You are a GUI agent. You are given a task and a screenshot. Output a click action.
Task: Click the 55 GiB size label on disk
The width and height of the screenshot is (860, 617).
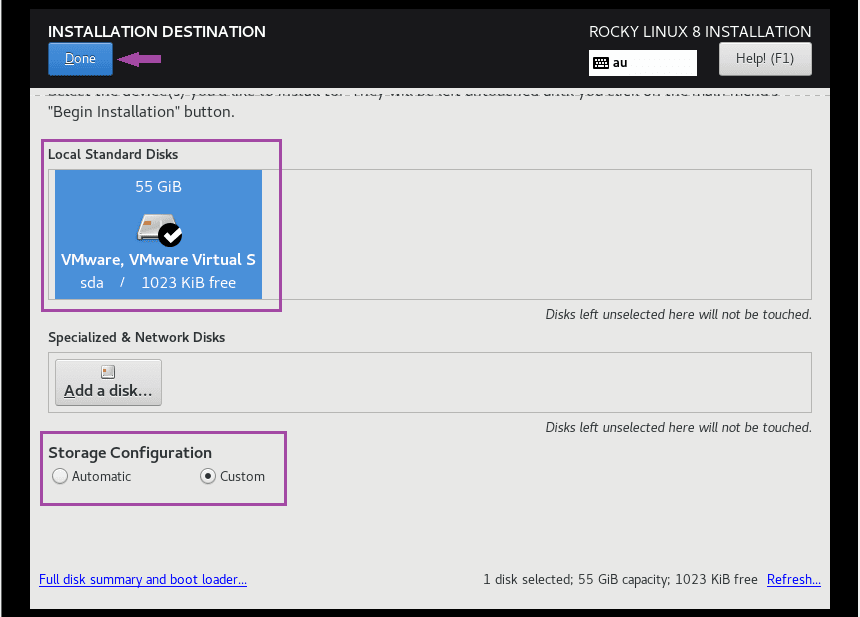point(159,187)
